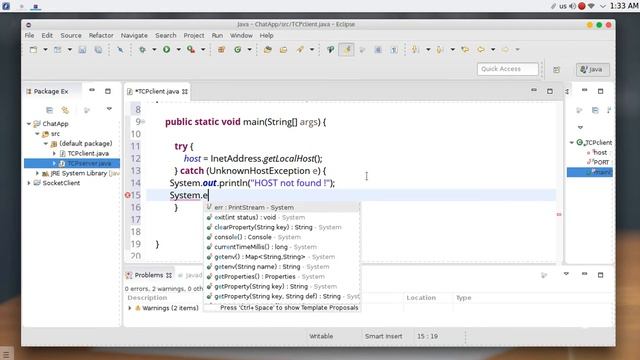Select the 'exit(int status)' proposal
This screenshot has width=640, height=360.
pyautogui.click(x=282, y=217)
